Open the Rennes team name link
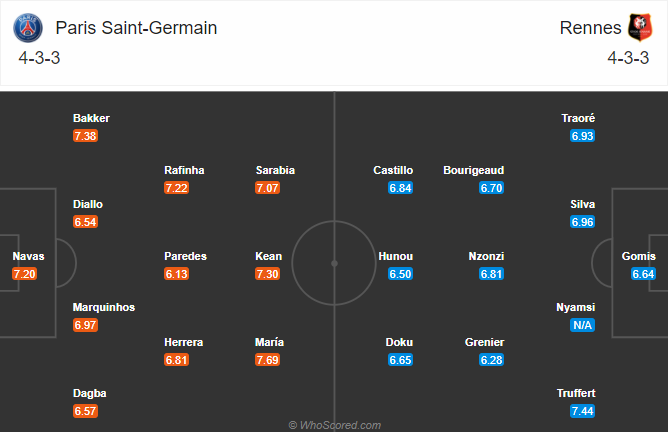This screenshot has width=670, height=432. pos(590,28)
